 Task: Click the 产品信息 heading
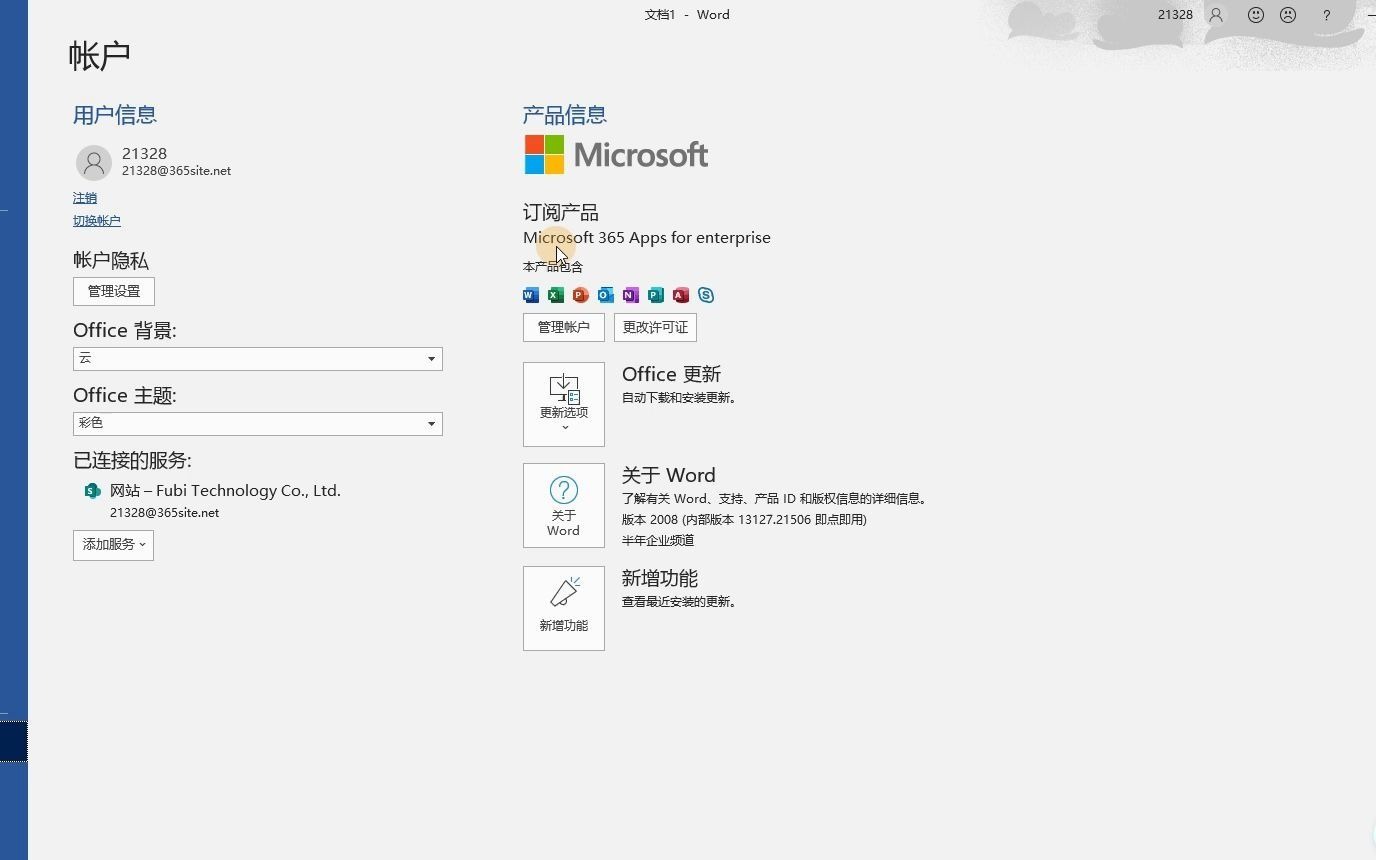pos(565,115)
